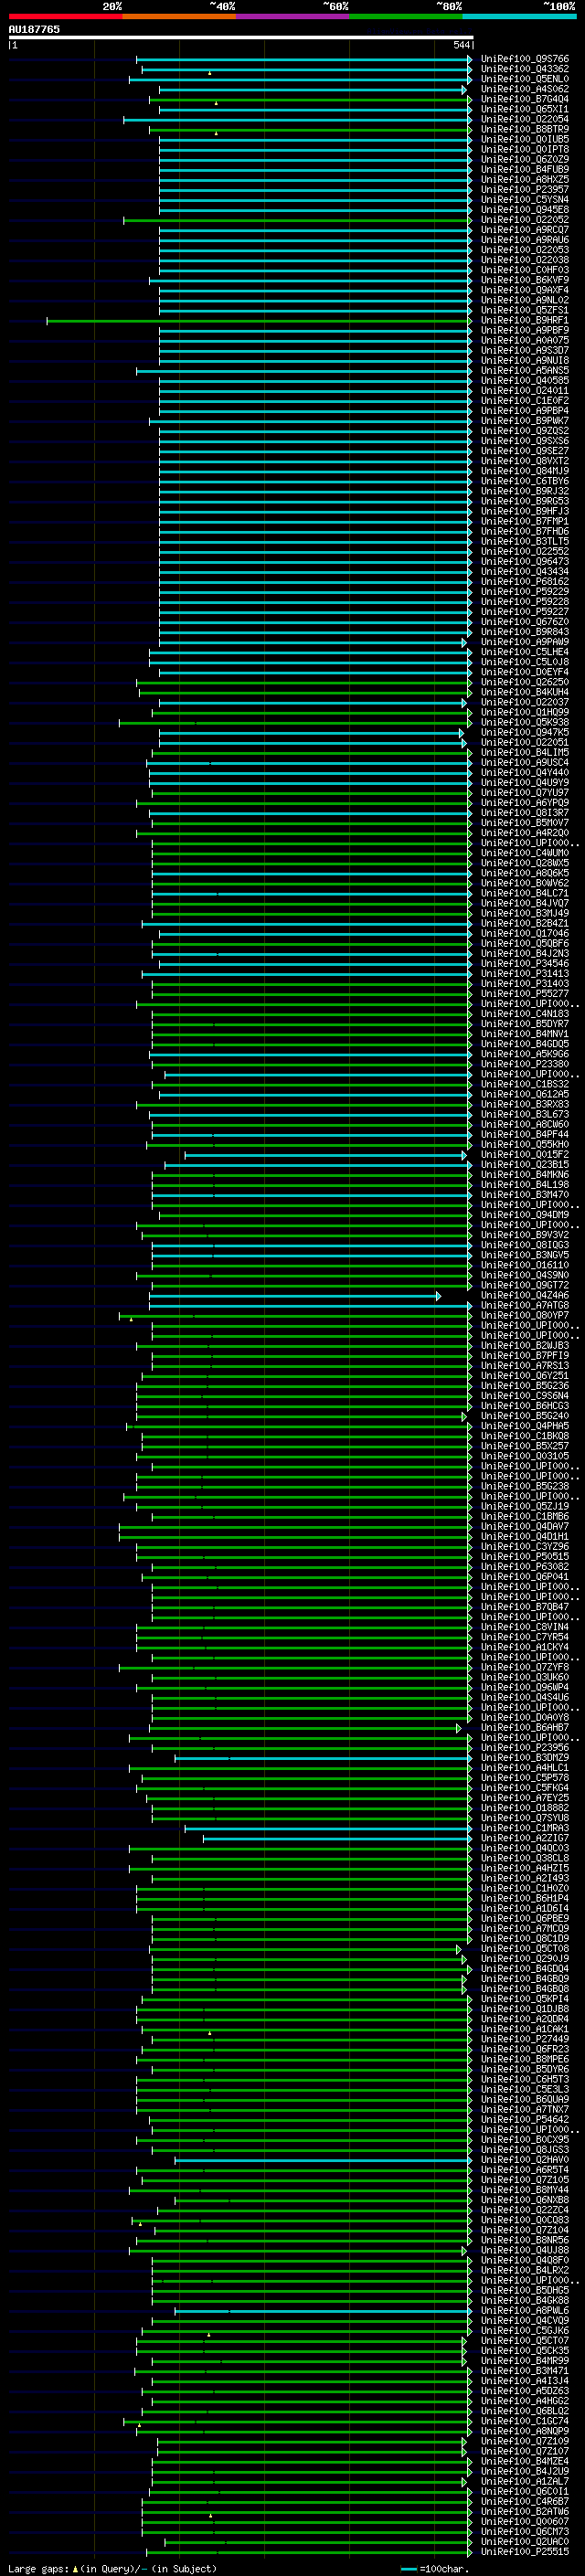Select the UniRef100_B9HRF1 label
The height and width of the screenshot is (2576, 585).
524,320
